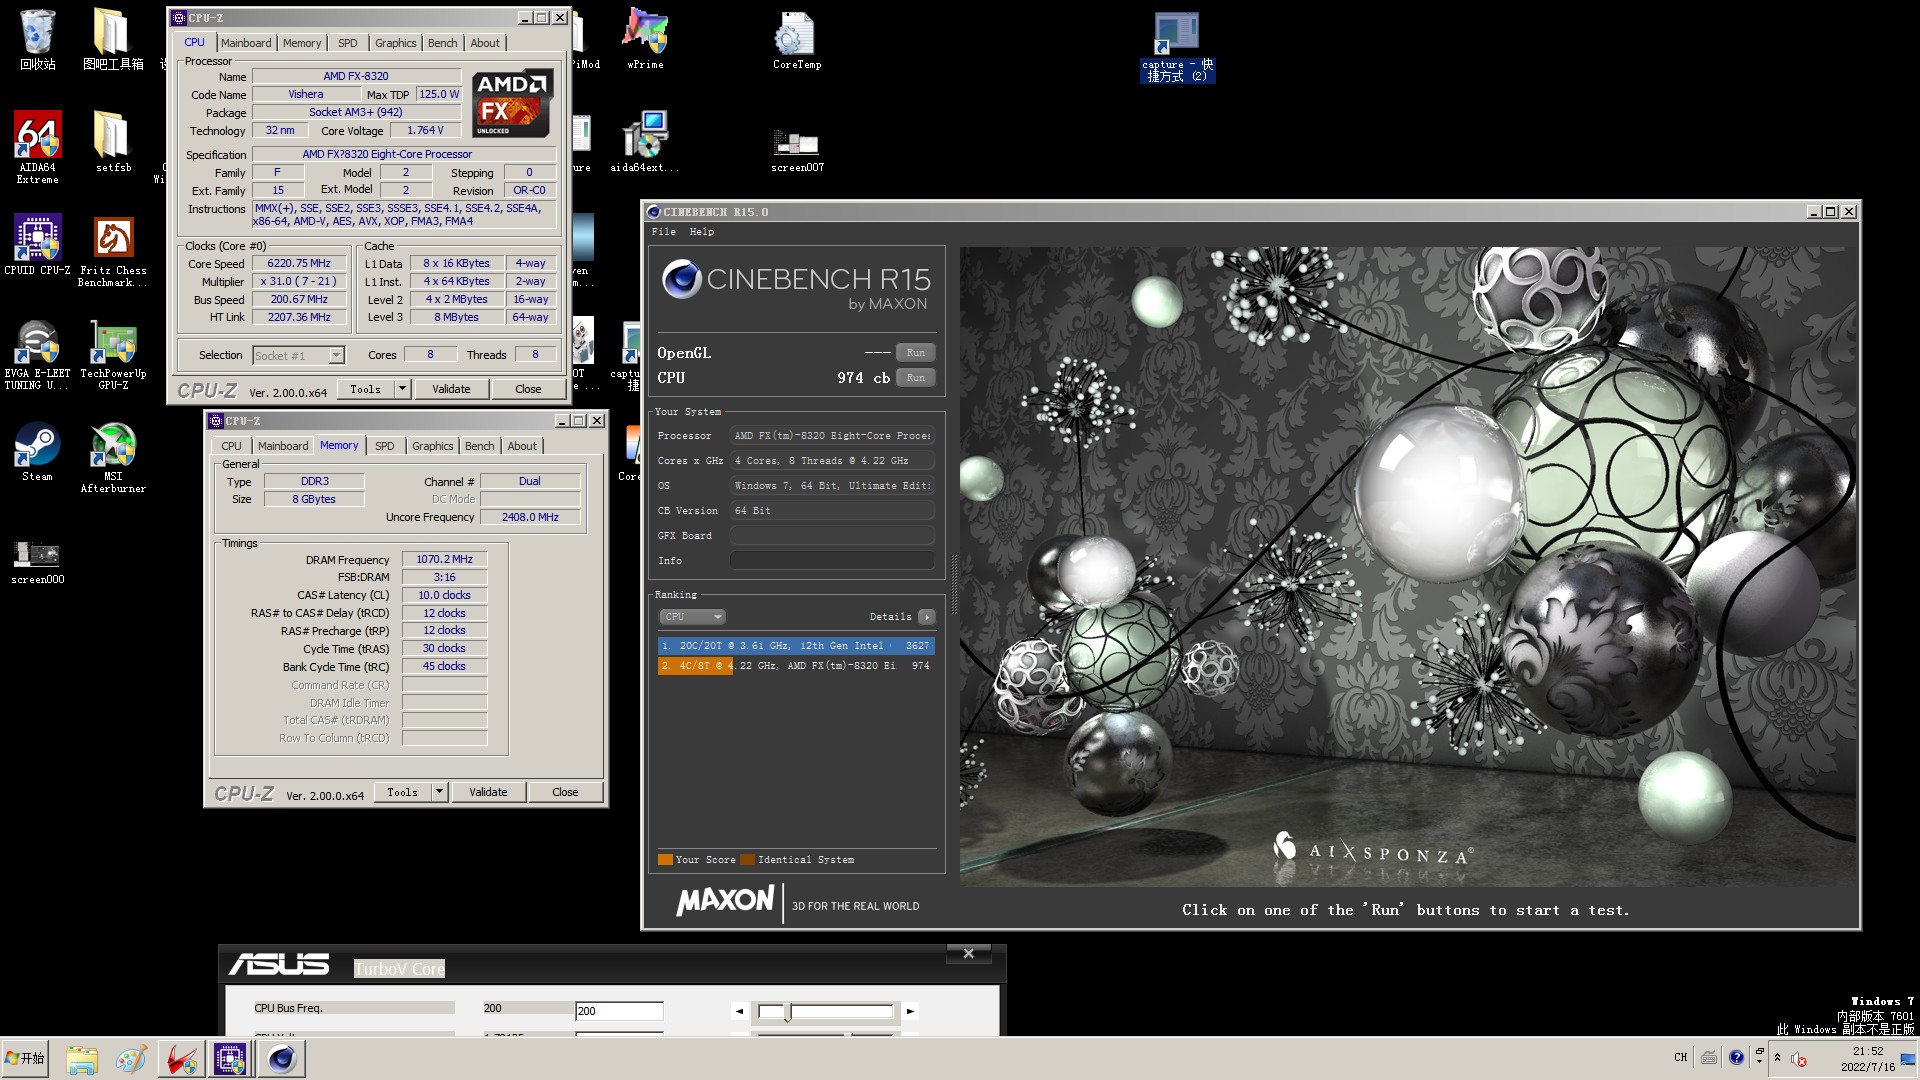Open the Paint taskbar icon
This screenshot has height=1080, width=1920.
[x=131, y=1059]
